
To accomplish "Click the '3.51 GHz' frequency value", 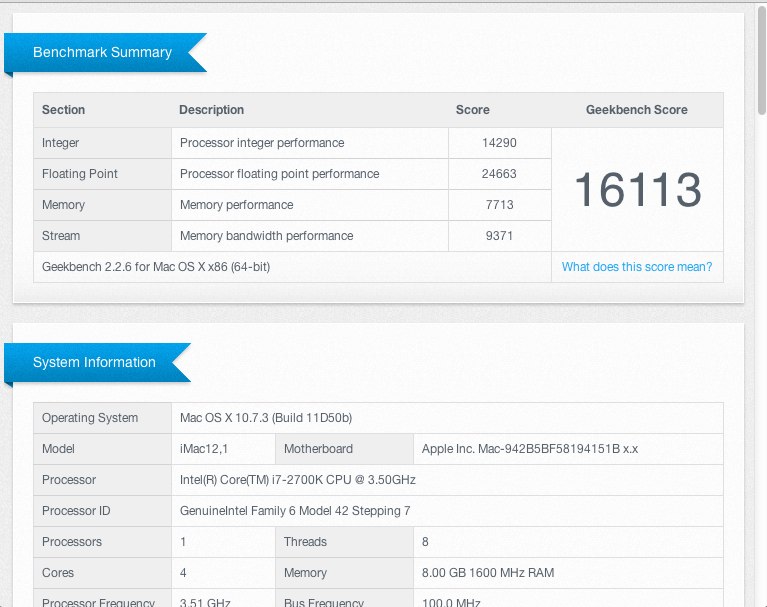I will point(205,602).
